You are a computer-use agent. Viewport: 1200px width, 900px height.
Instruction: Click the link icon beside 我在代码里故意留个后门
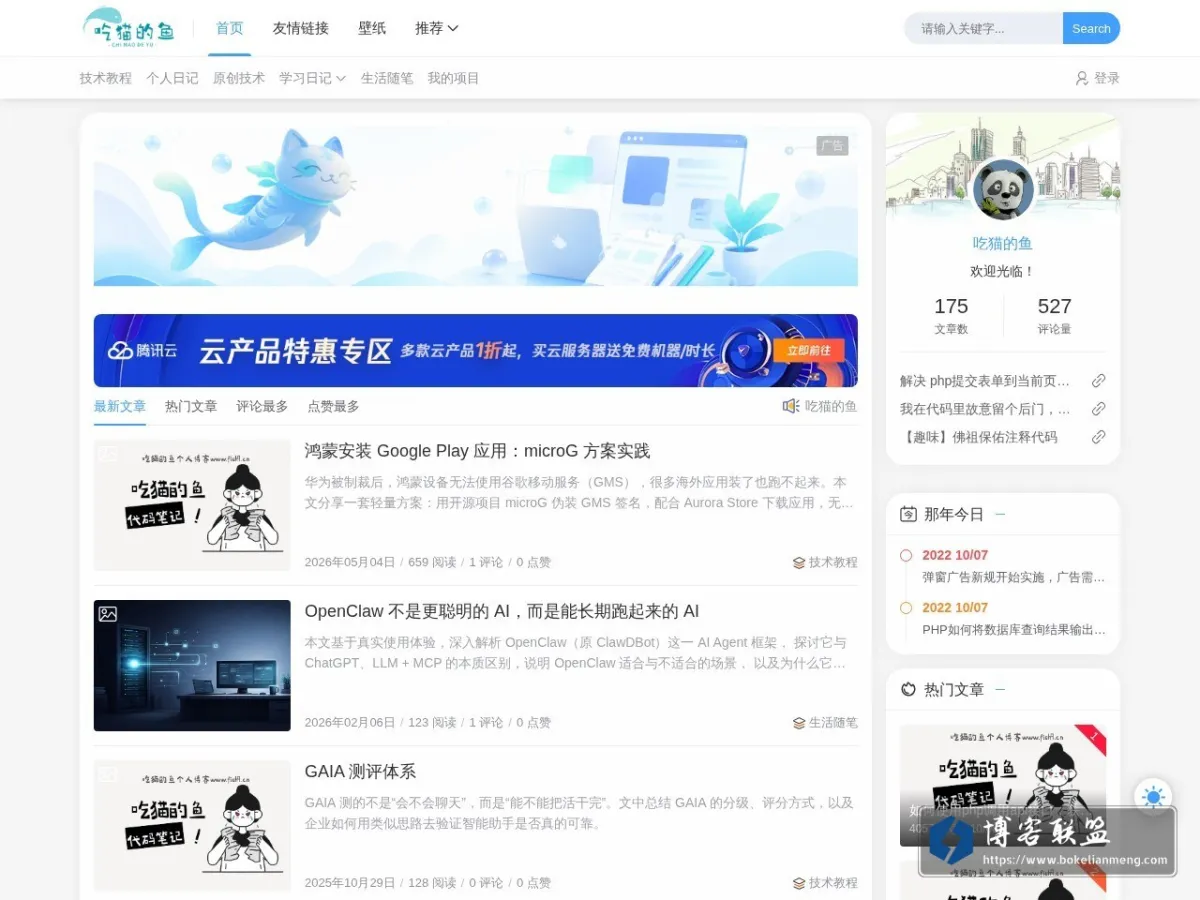tap(1098, 409)
